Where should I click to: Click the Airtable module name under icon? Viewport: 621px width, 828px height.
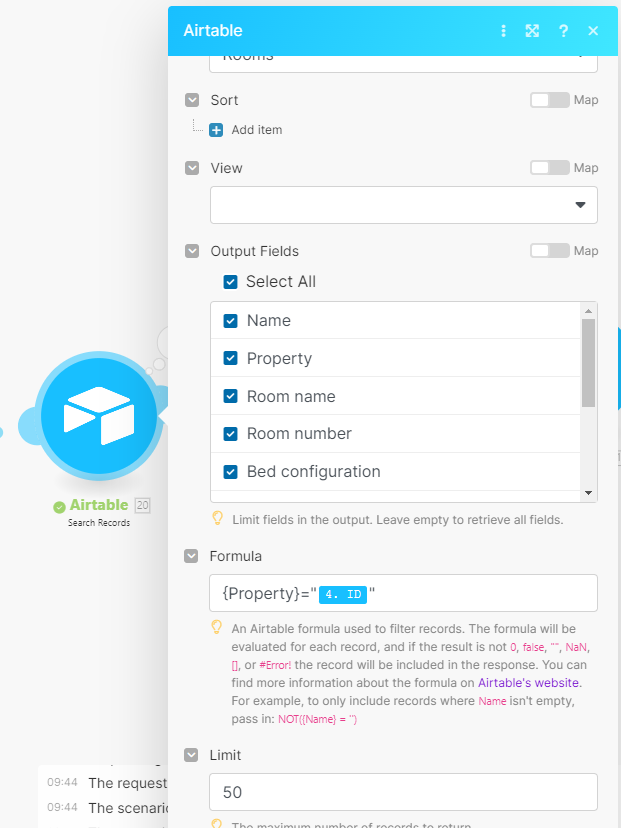(99, 505)
